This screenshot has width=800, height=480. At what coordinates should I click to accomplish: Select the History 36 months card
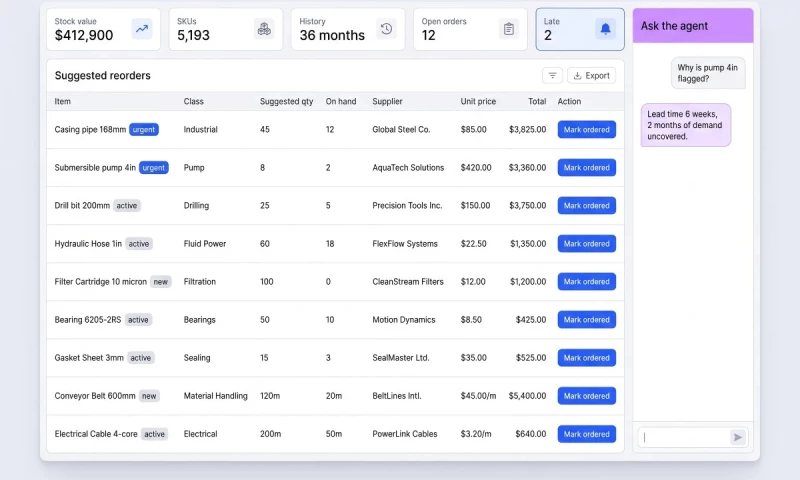tap(348, 29)
